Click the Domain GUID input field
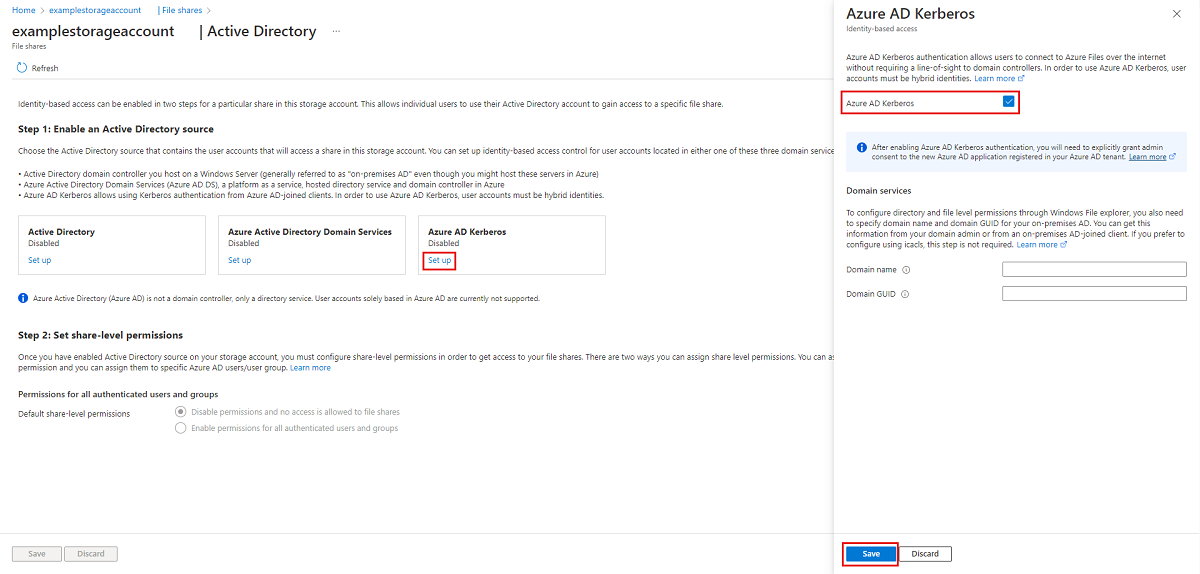 click(x=1094, y=293)
